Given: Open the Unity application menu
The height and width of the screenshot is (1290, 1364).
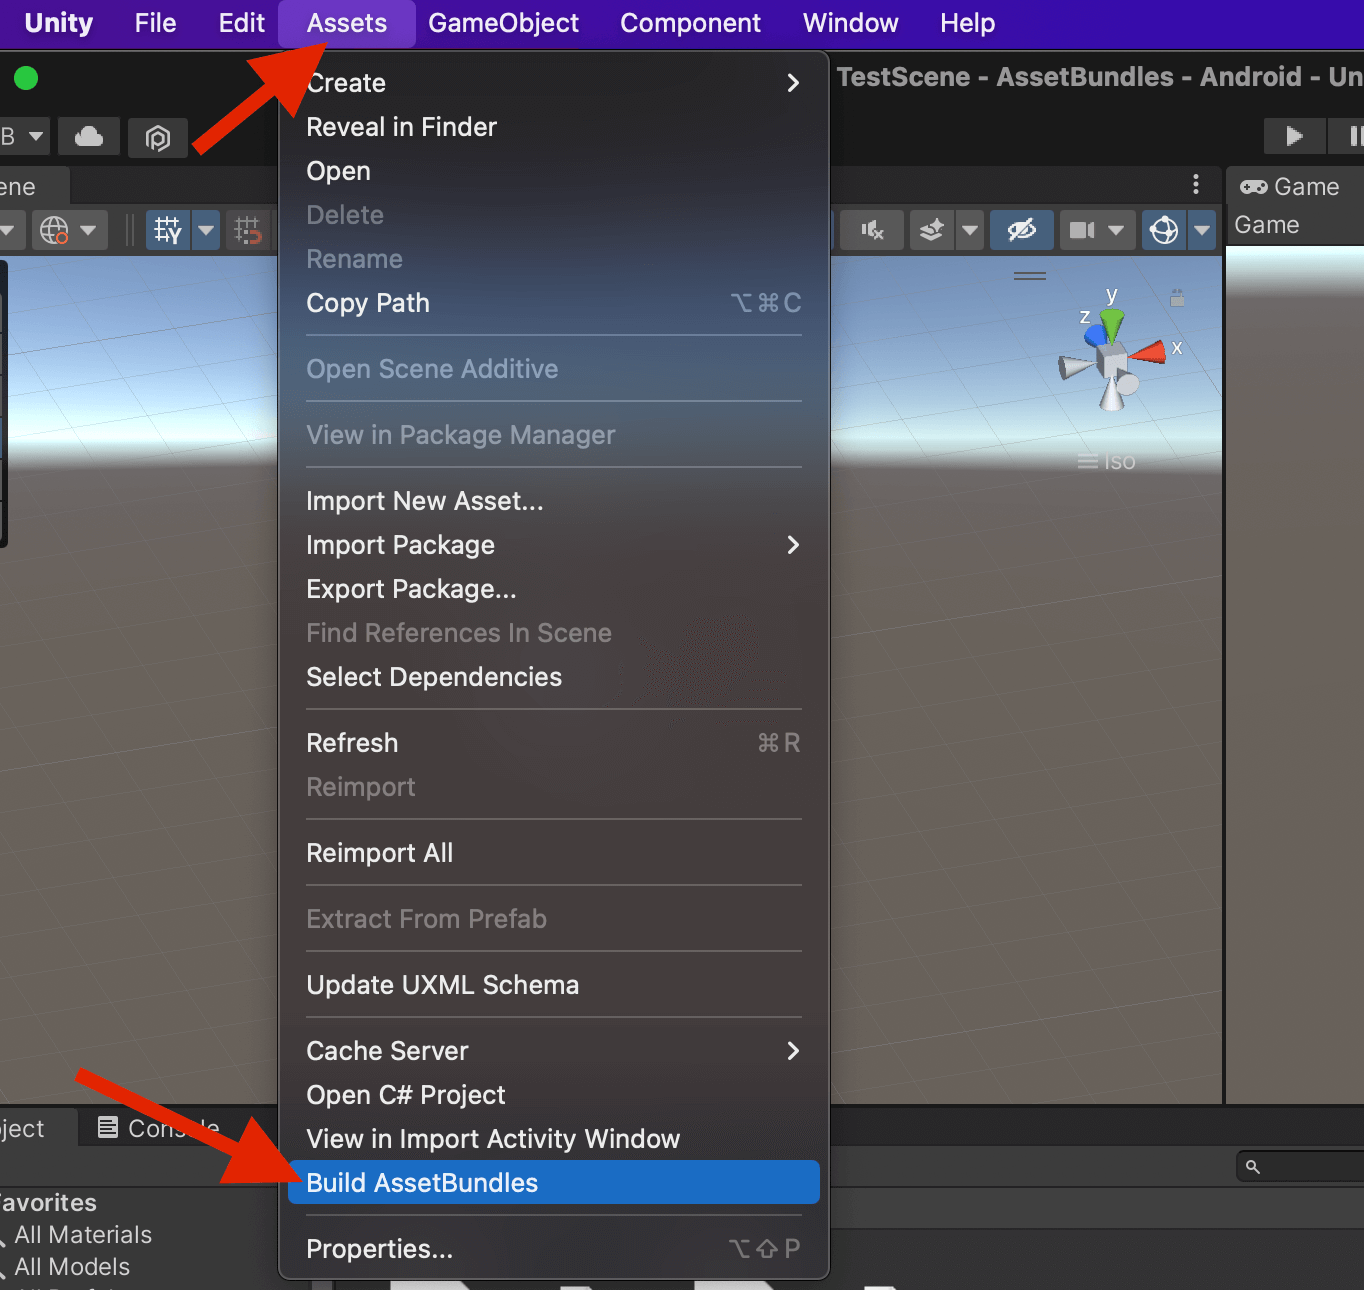Looking at the screenshot, I should 59,23.
